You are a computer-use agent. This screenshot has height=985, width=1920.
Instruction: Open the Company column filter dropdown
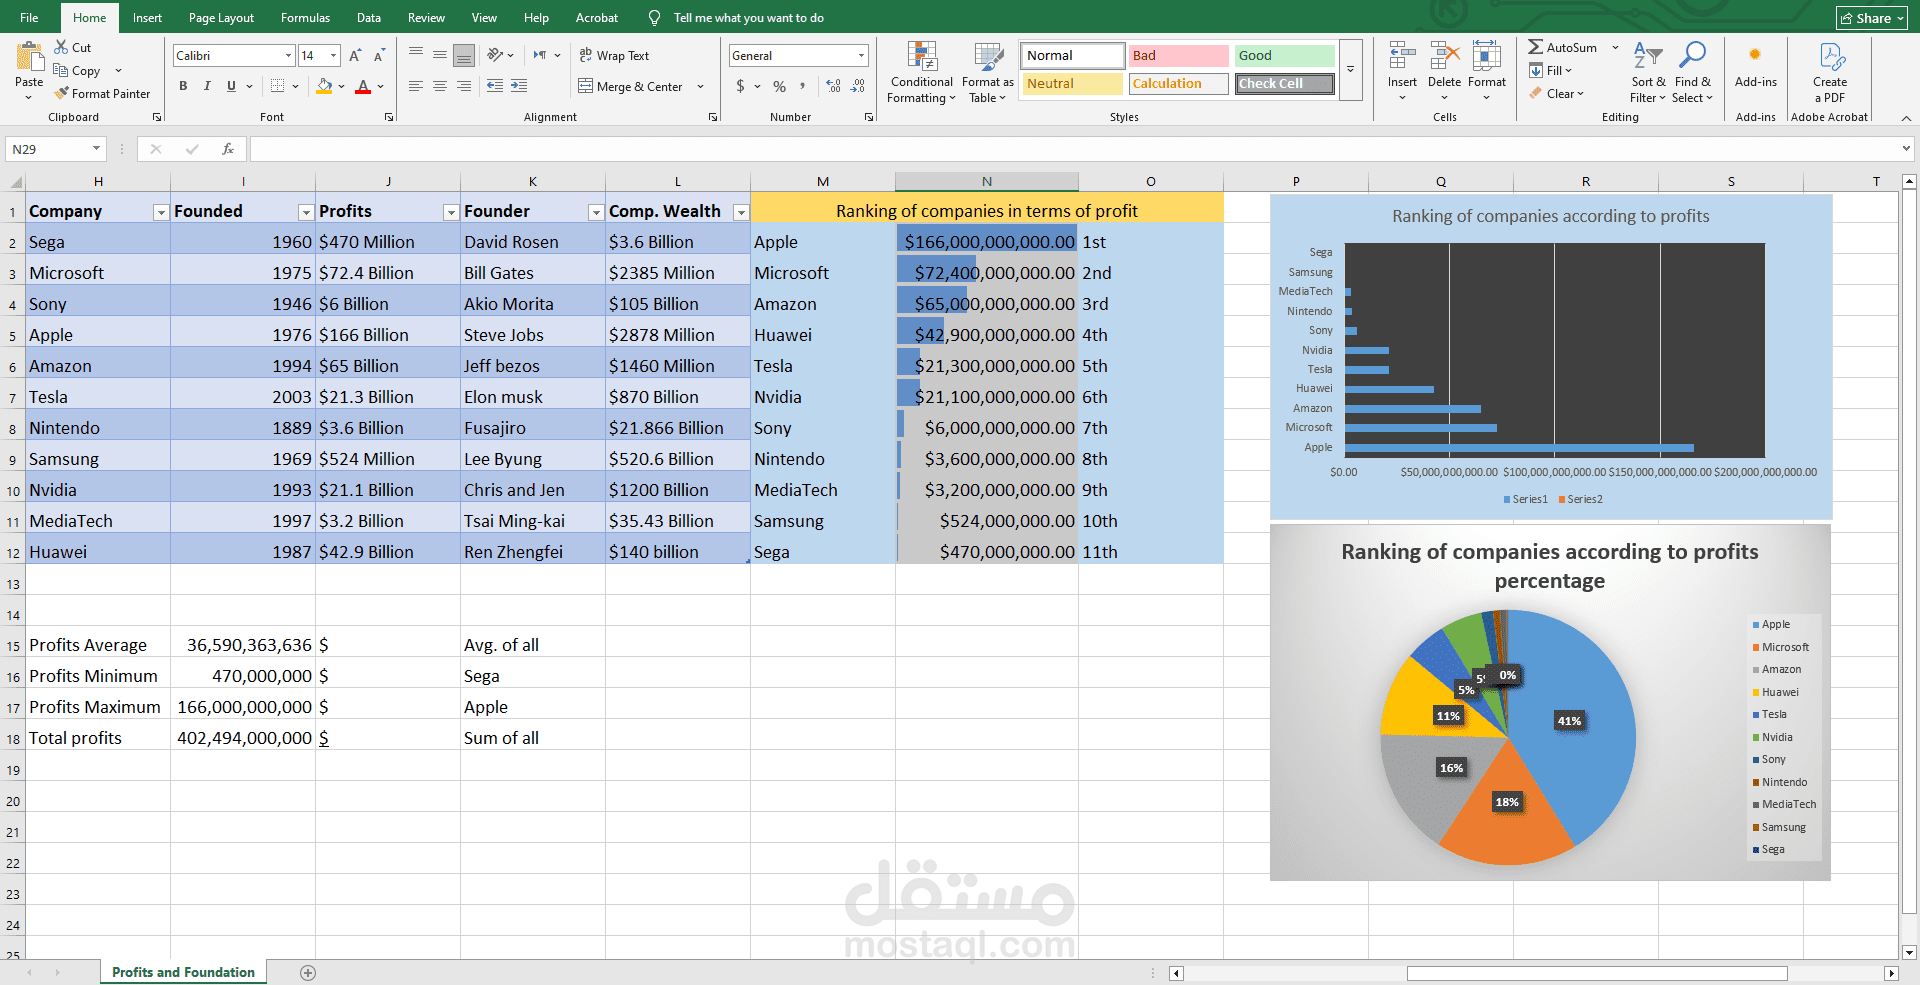coord(160,212)
